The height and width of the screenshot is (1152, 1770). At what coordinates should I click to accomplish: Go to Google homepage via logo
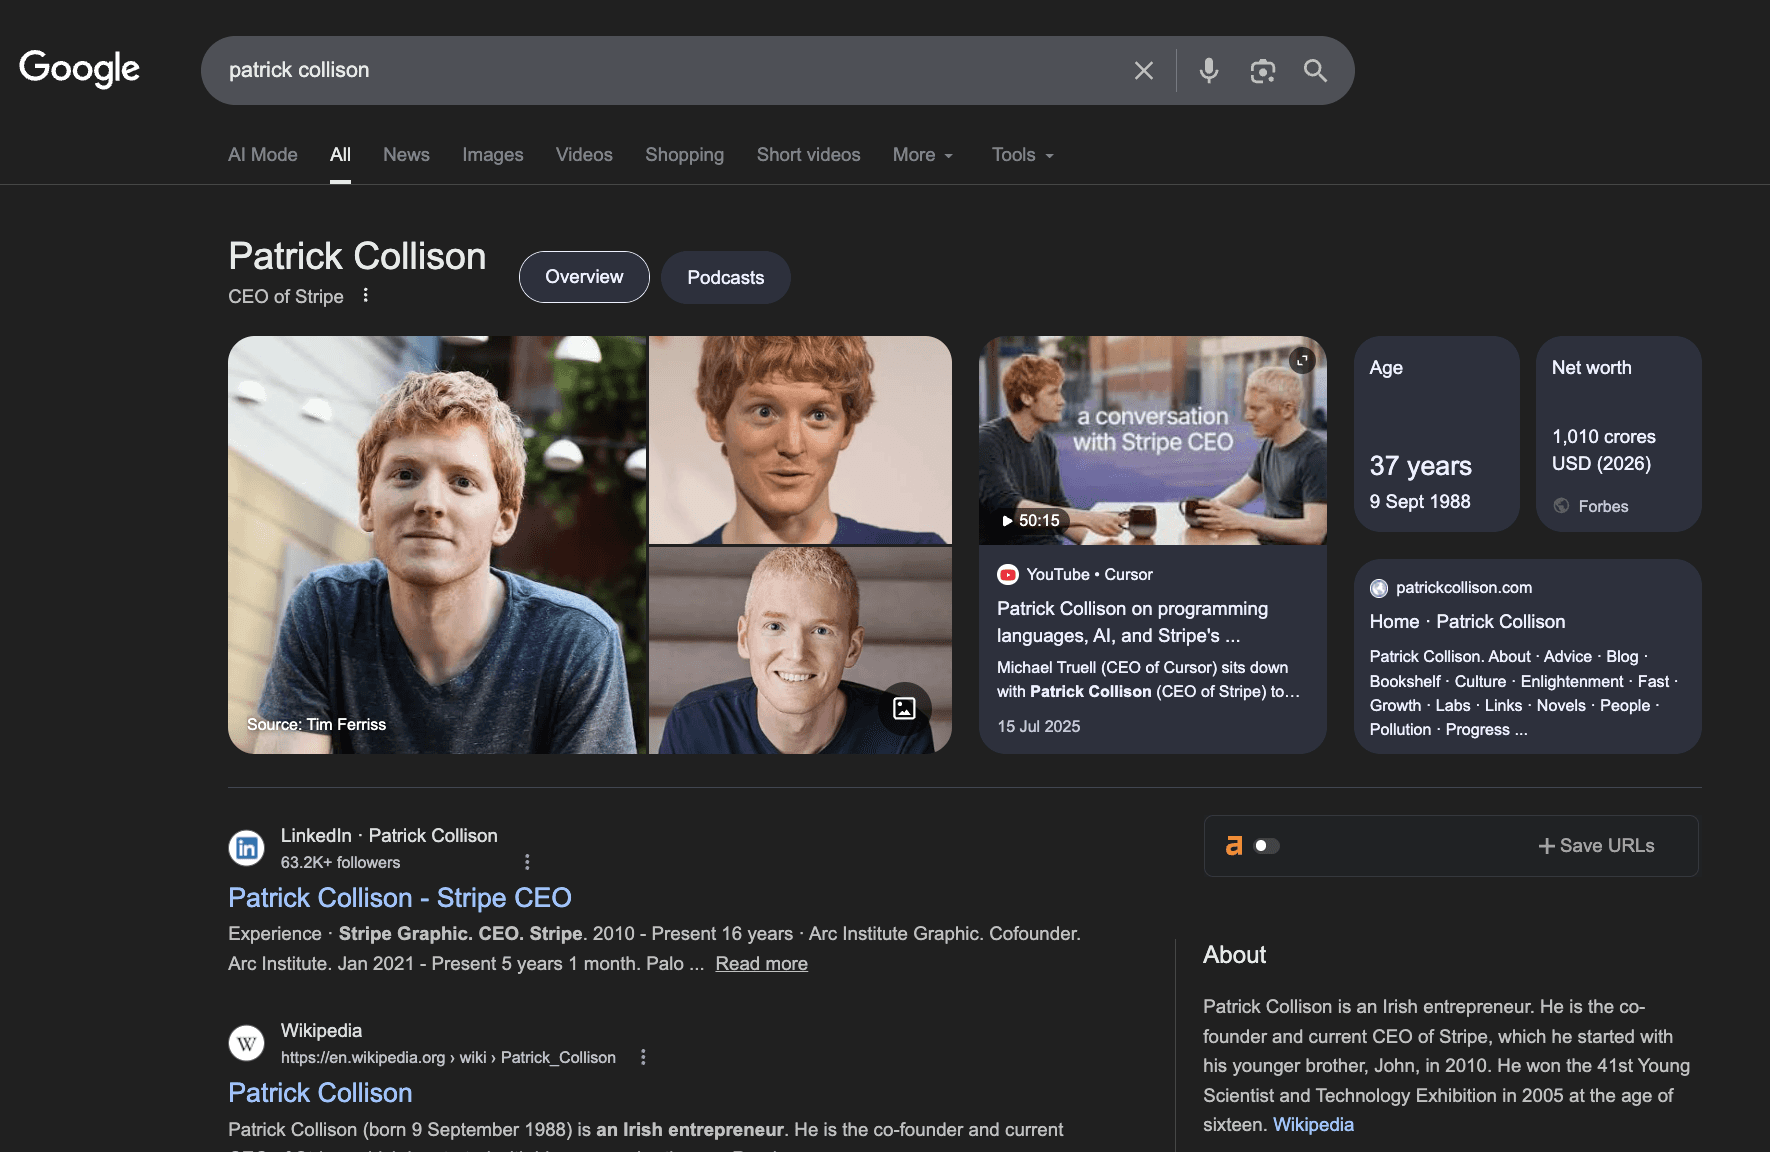click(80, 69)
